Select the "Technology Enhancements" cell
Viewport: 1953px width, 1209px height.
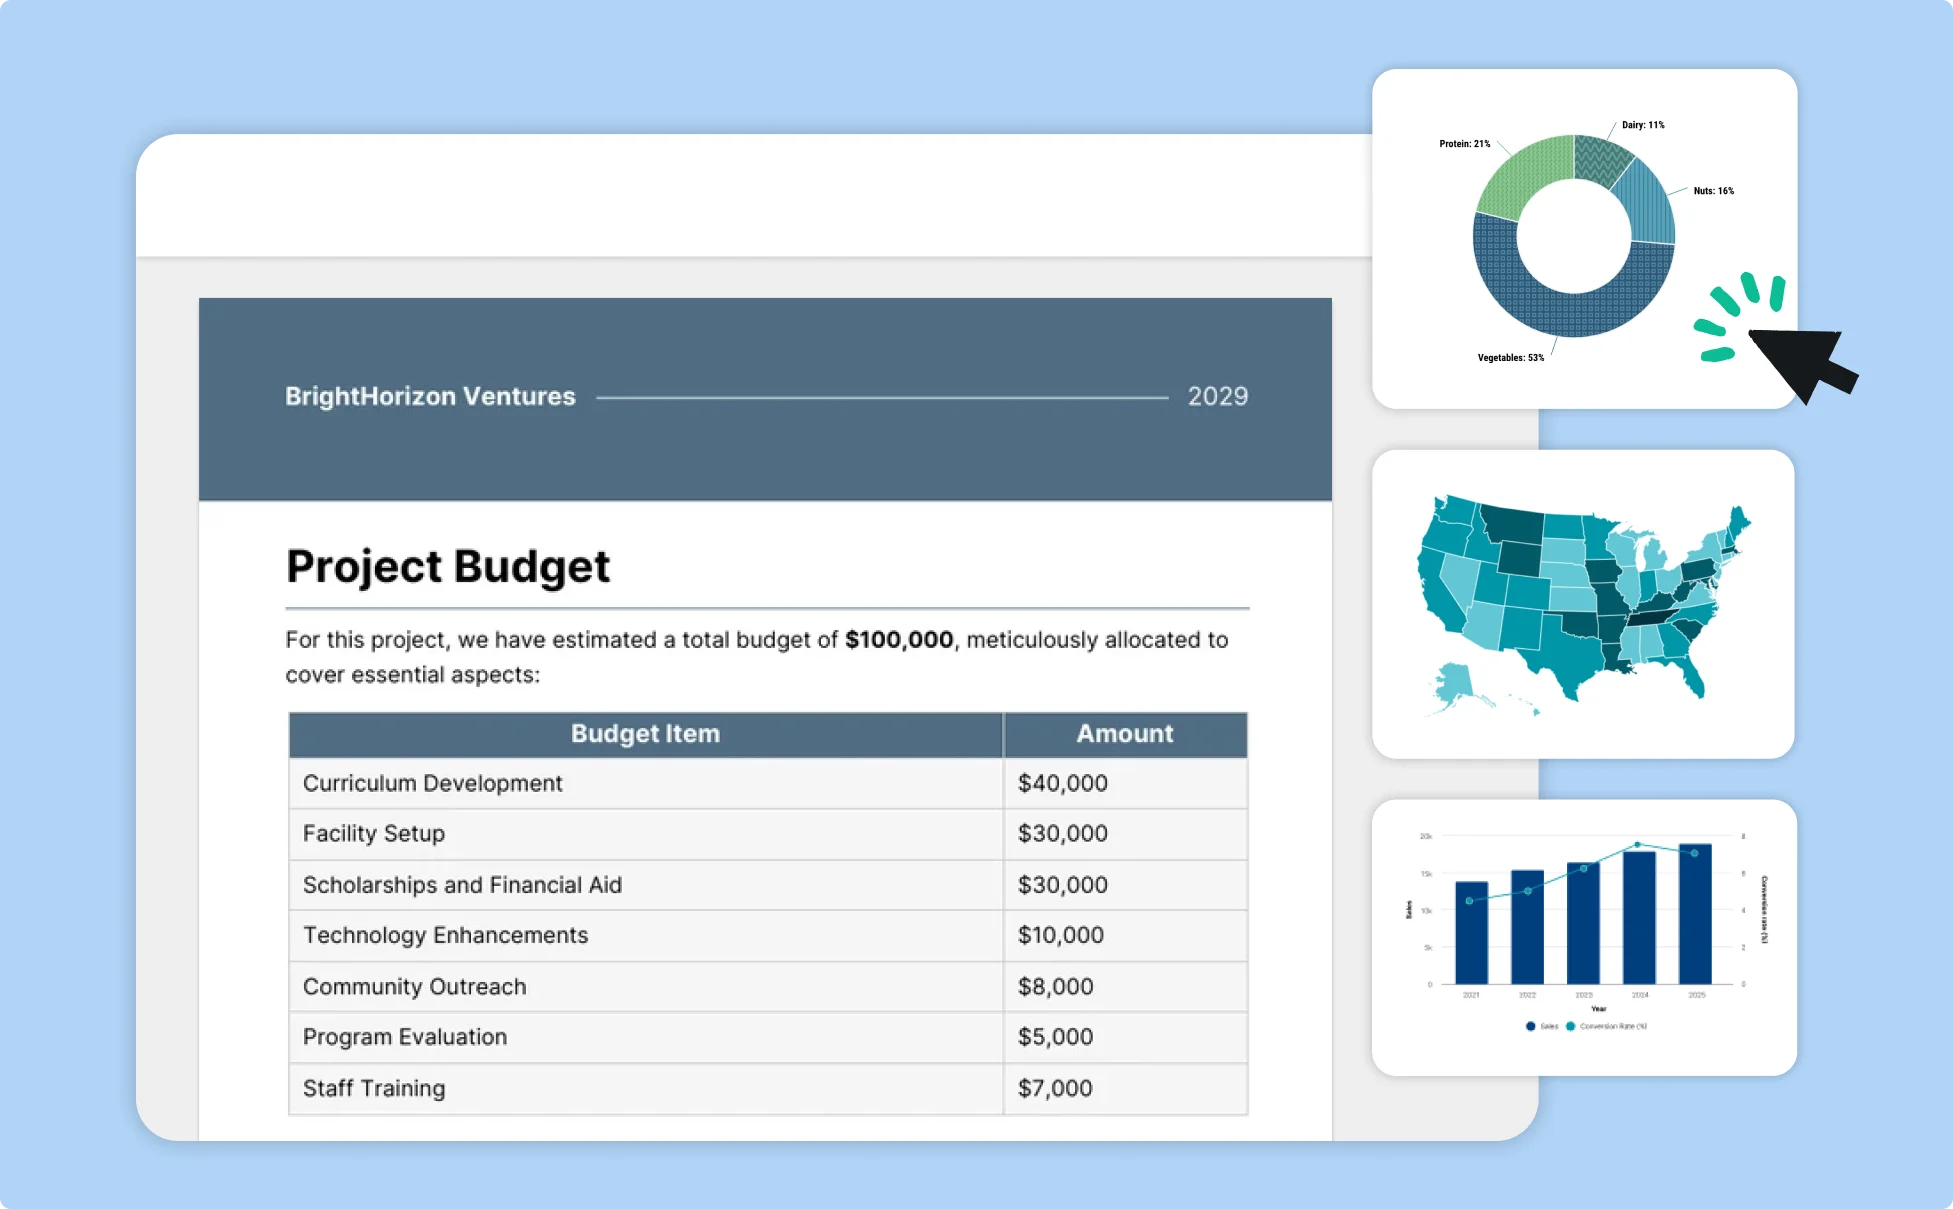pos(645,935)
